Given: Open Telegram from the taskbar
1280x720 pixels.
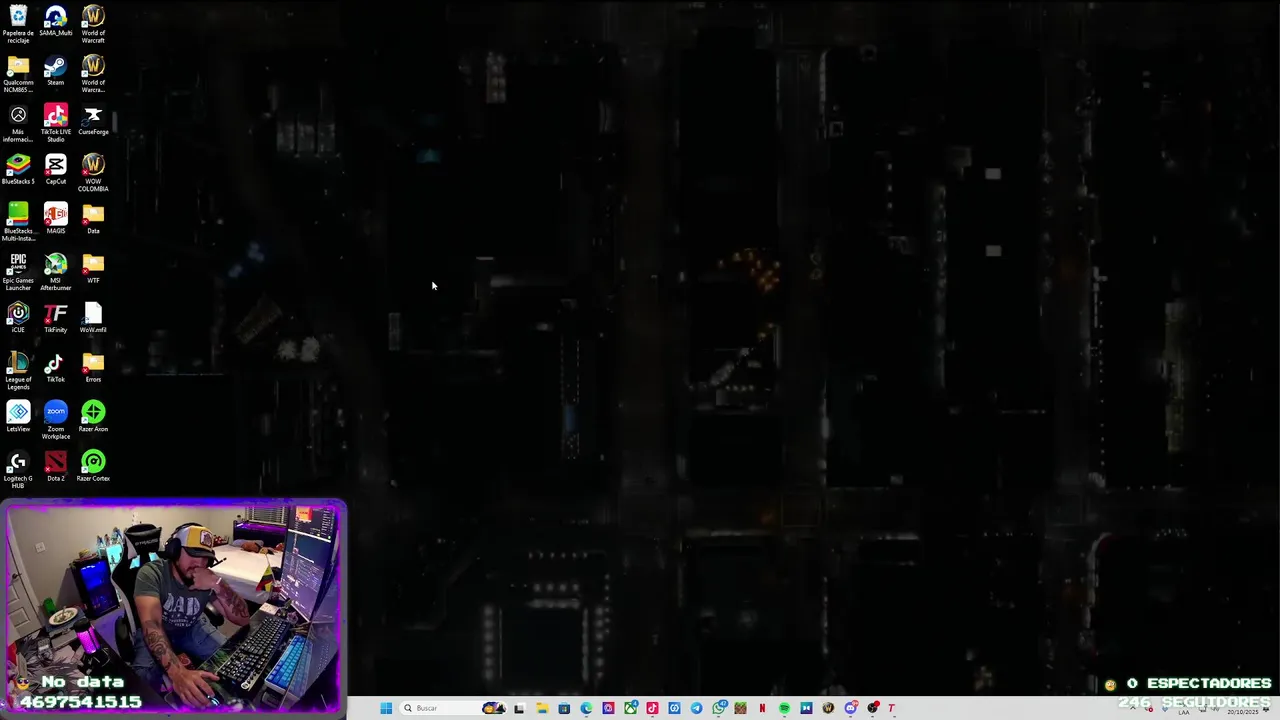Looking at the screenshot, I should click(696, 708).
